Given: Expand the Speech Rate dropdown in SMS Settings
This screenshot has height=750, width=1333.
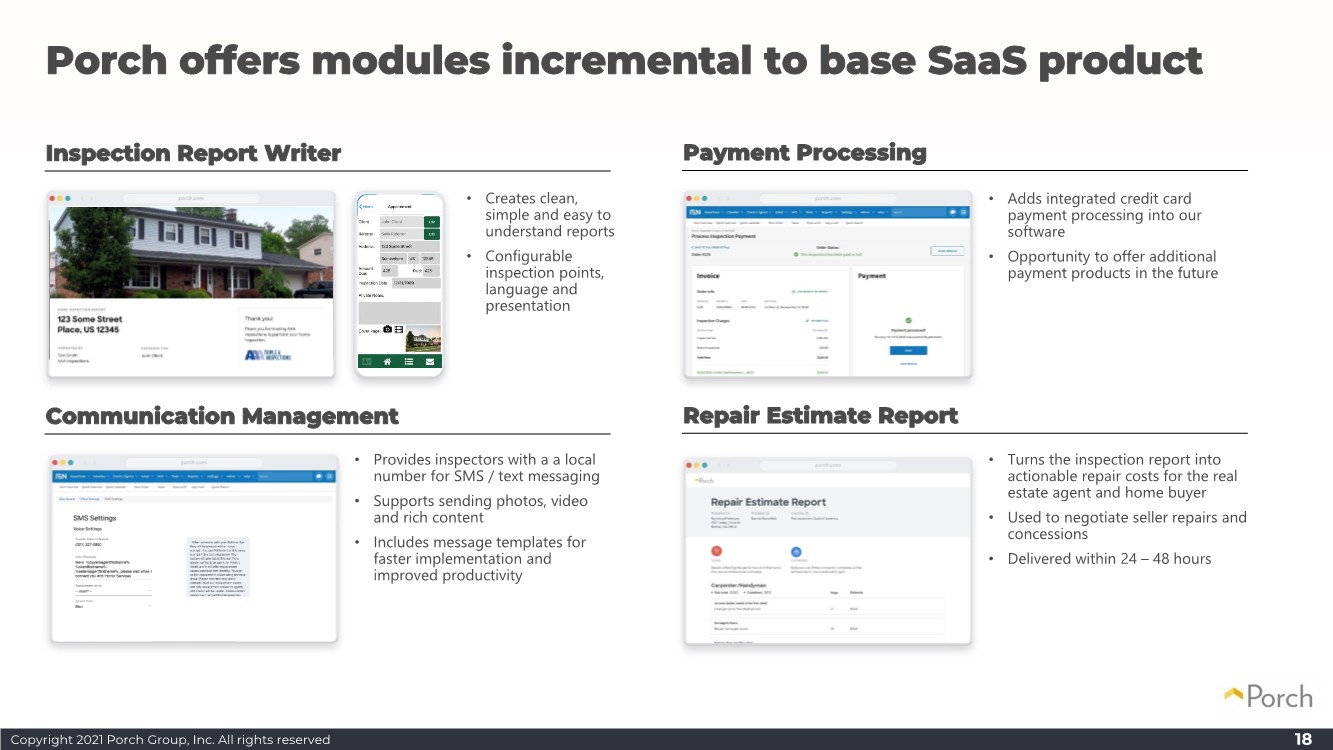Looking at the screenshot, I should point(113,606).
